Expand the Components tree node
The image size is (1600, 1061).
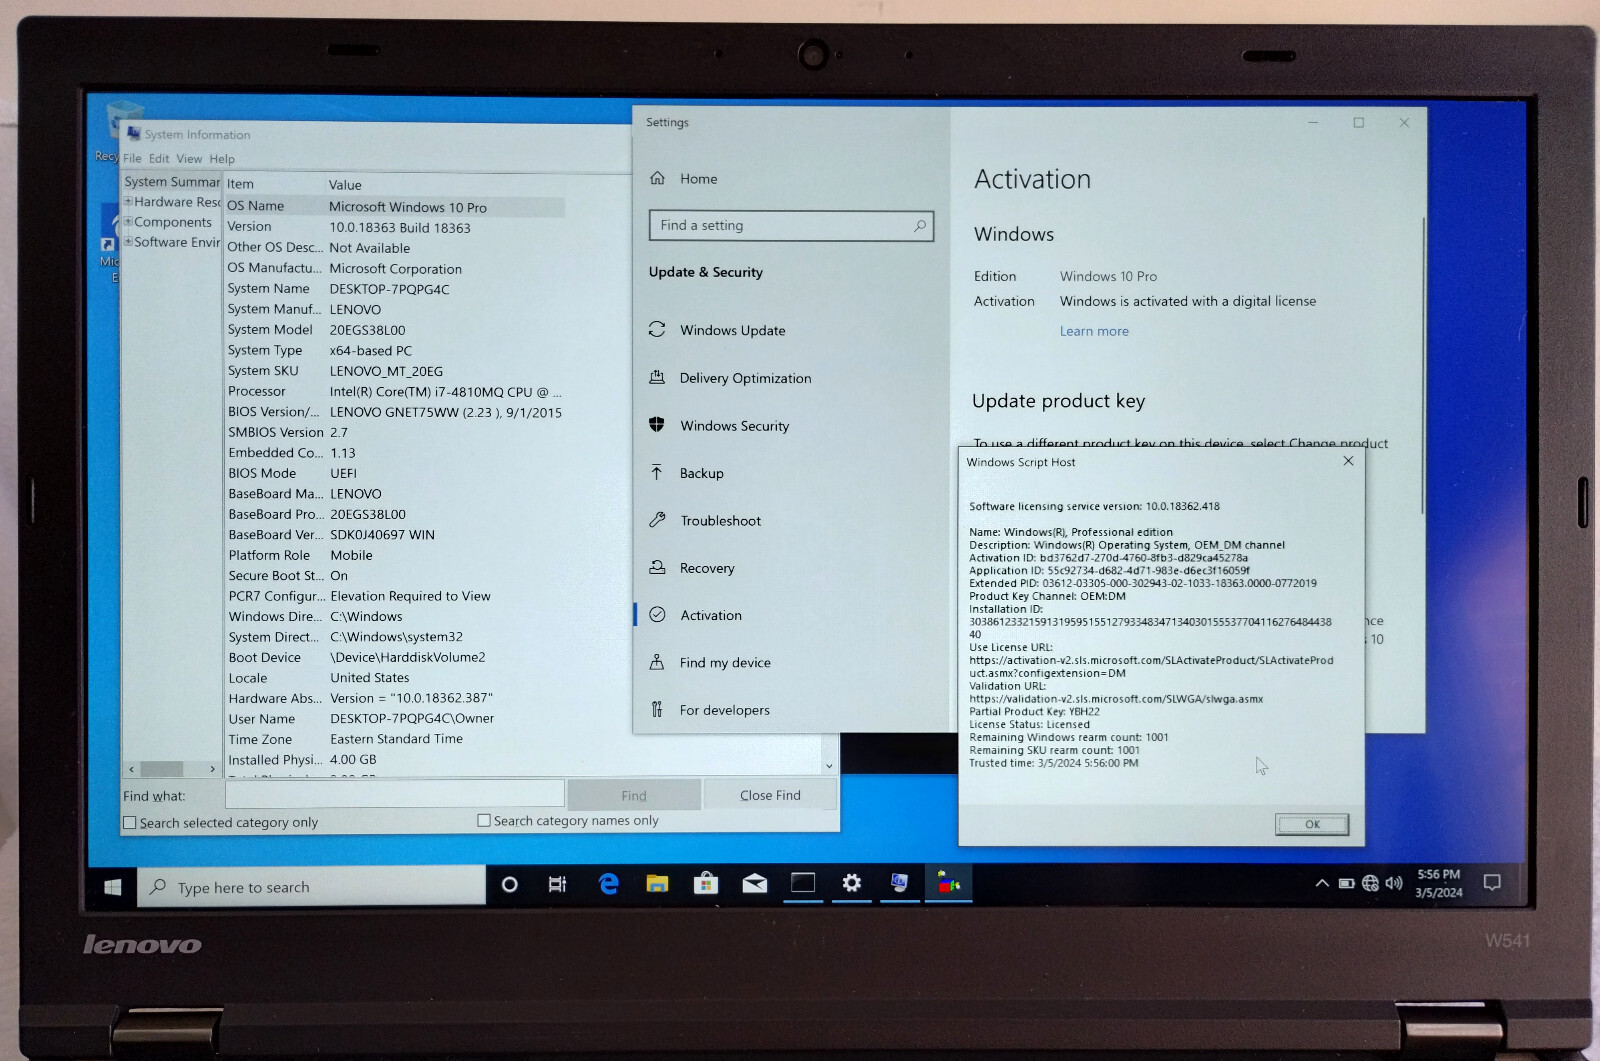click(x=128, y=222)
